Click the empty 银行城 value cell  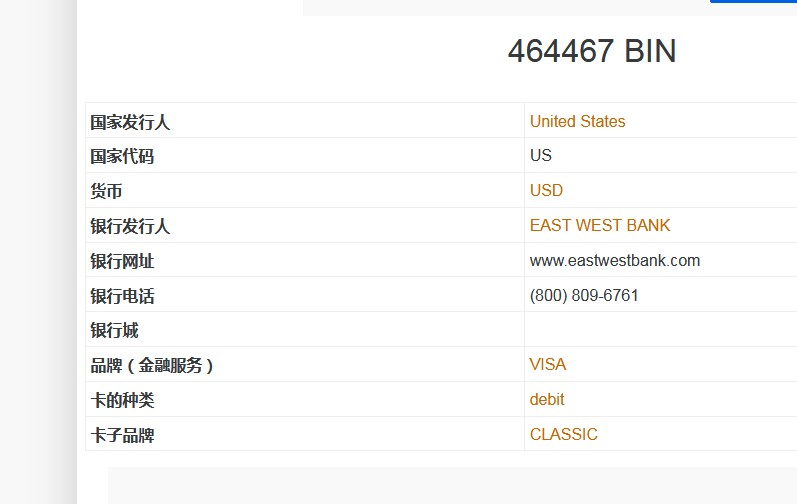[660, 330]
